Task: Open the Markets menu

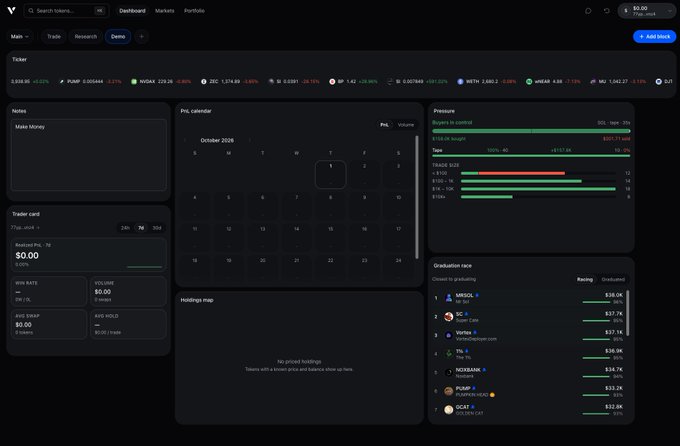Action: click(x=164, y=11)
